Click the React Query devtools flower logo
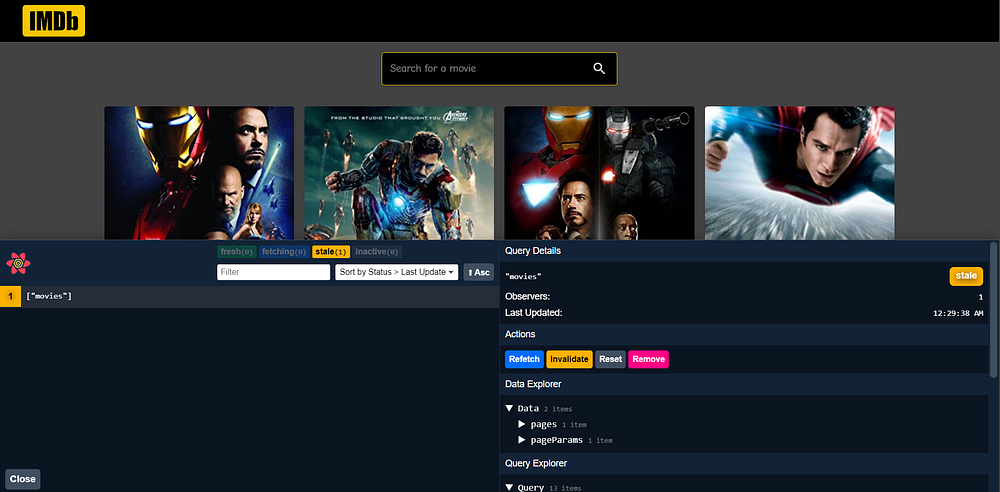Image resolution: width=1000 pixels, height=492 pixels. [x=18, y=263]
